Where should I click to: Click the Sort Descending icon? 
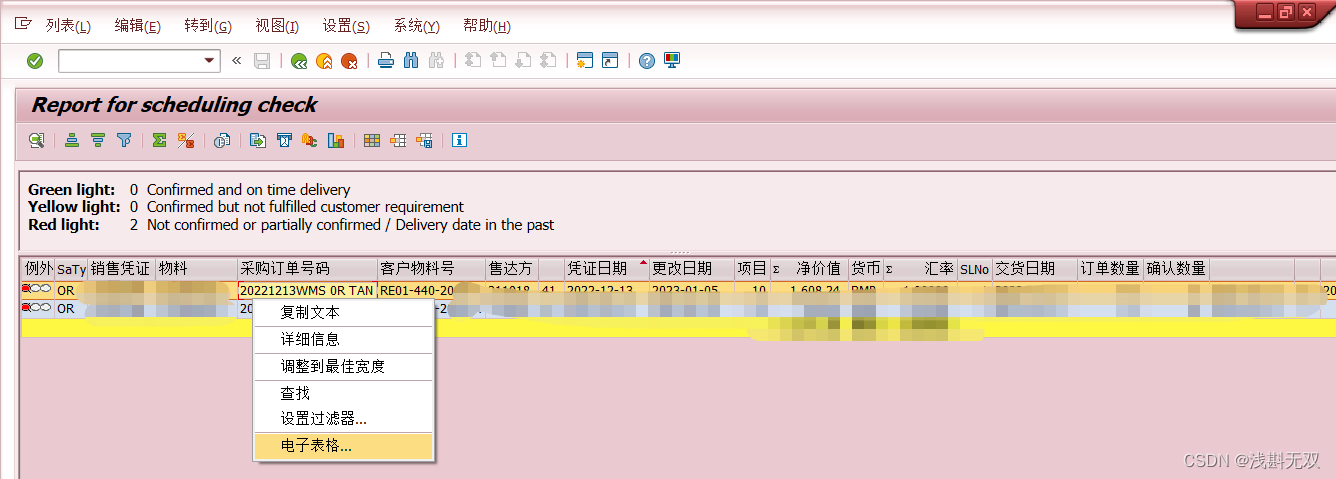point(98,141)
